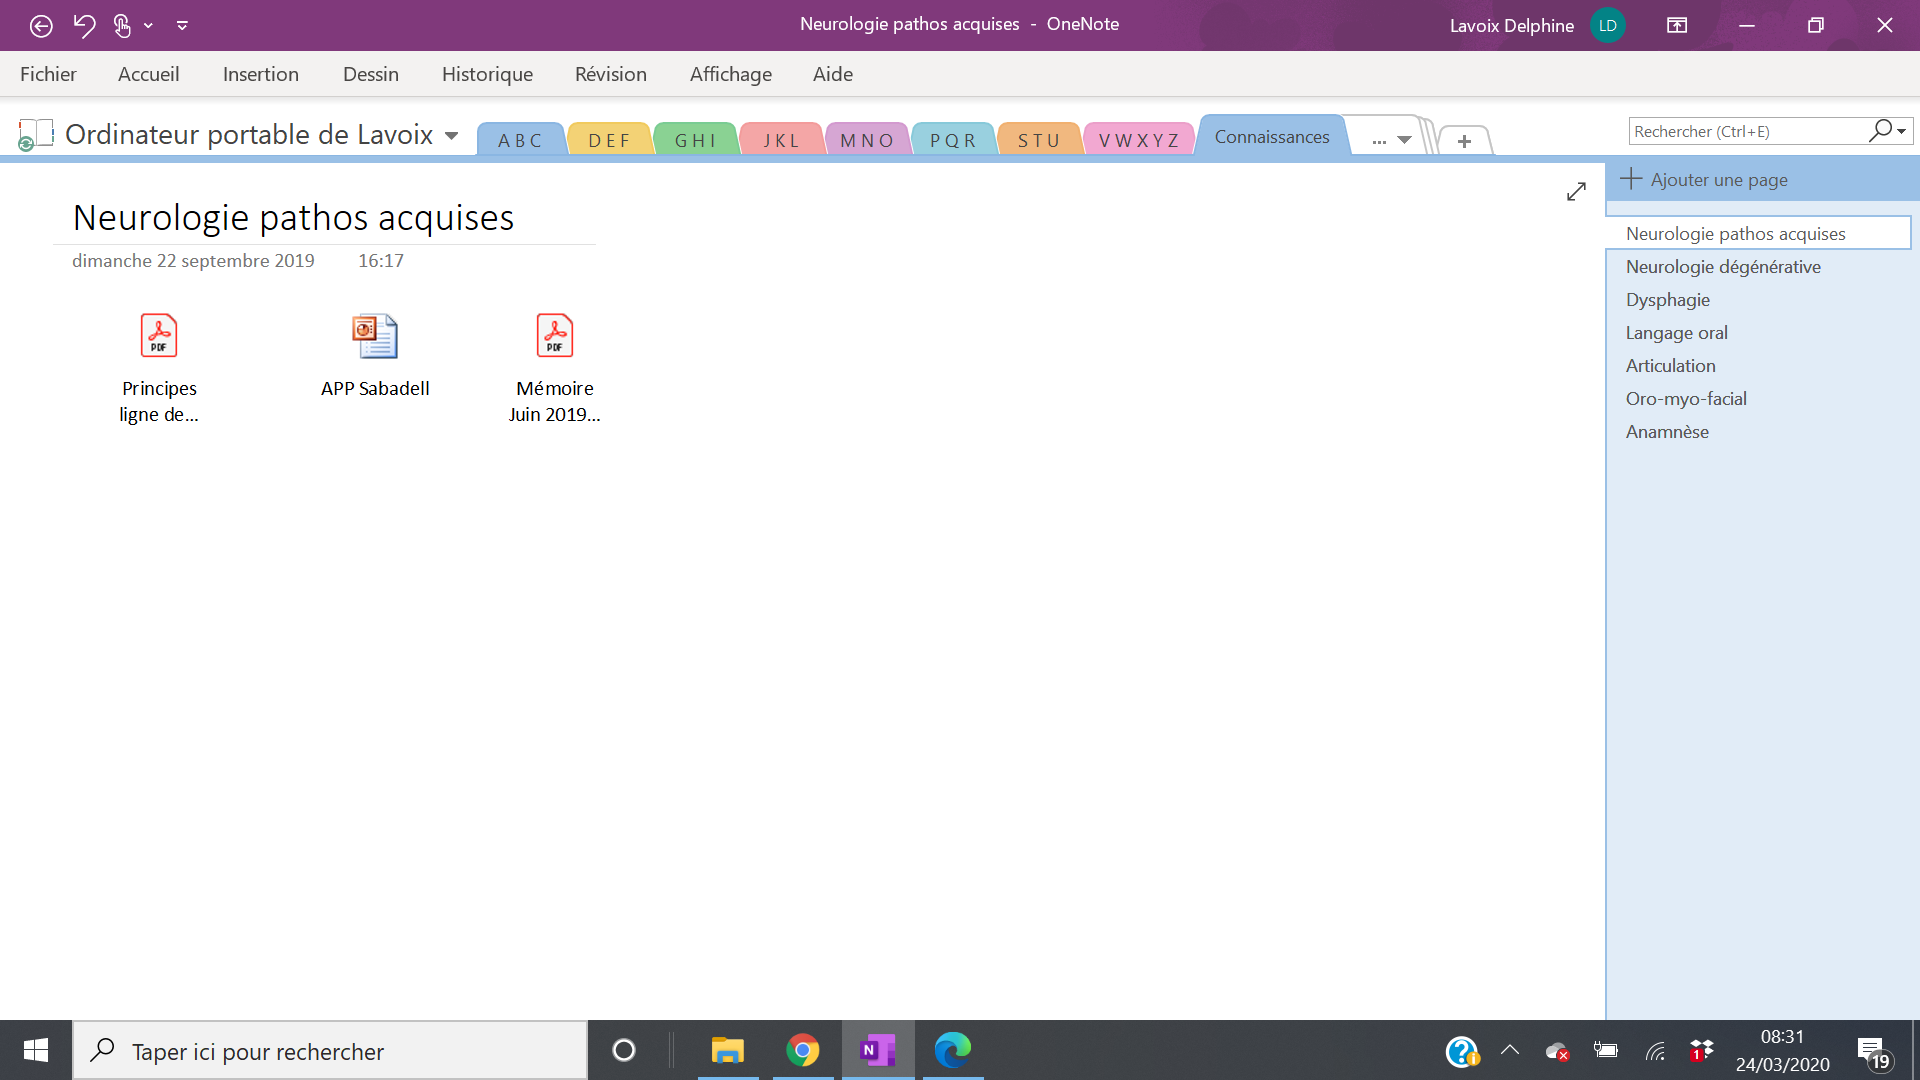Screen dimensions: 1920x1080
Task: Select Neurologie pathos acquises page
Action: click(1758, 233)
